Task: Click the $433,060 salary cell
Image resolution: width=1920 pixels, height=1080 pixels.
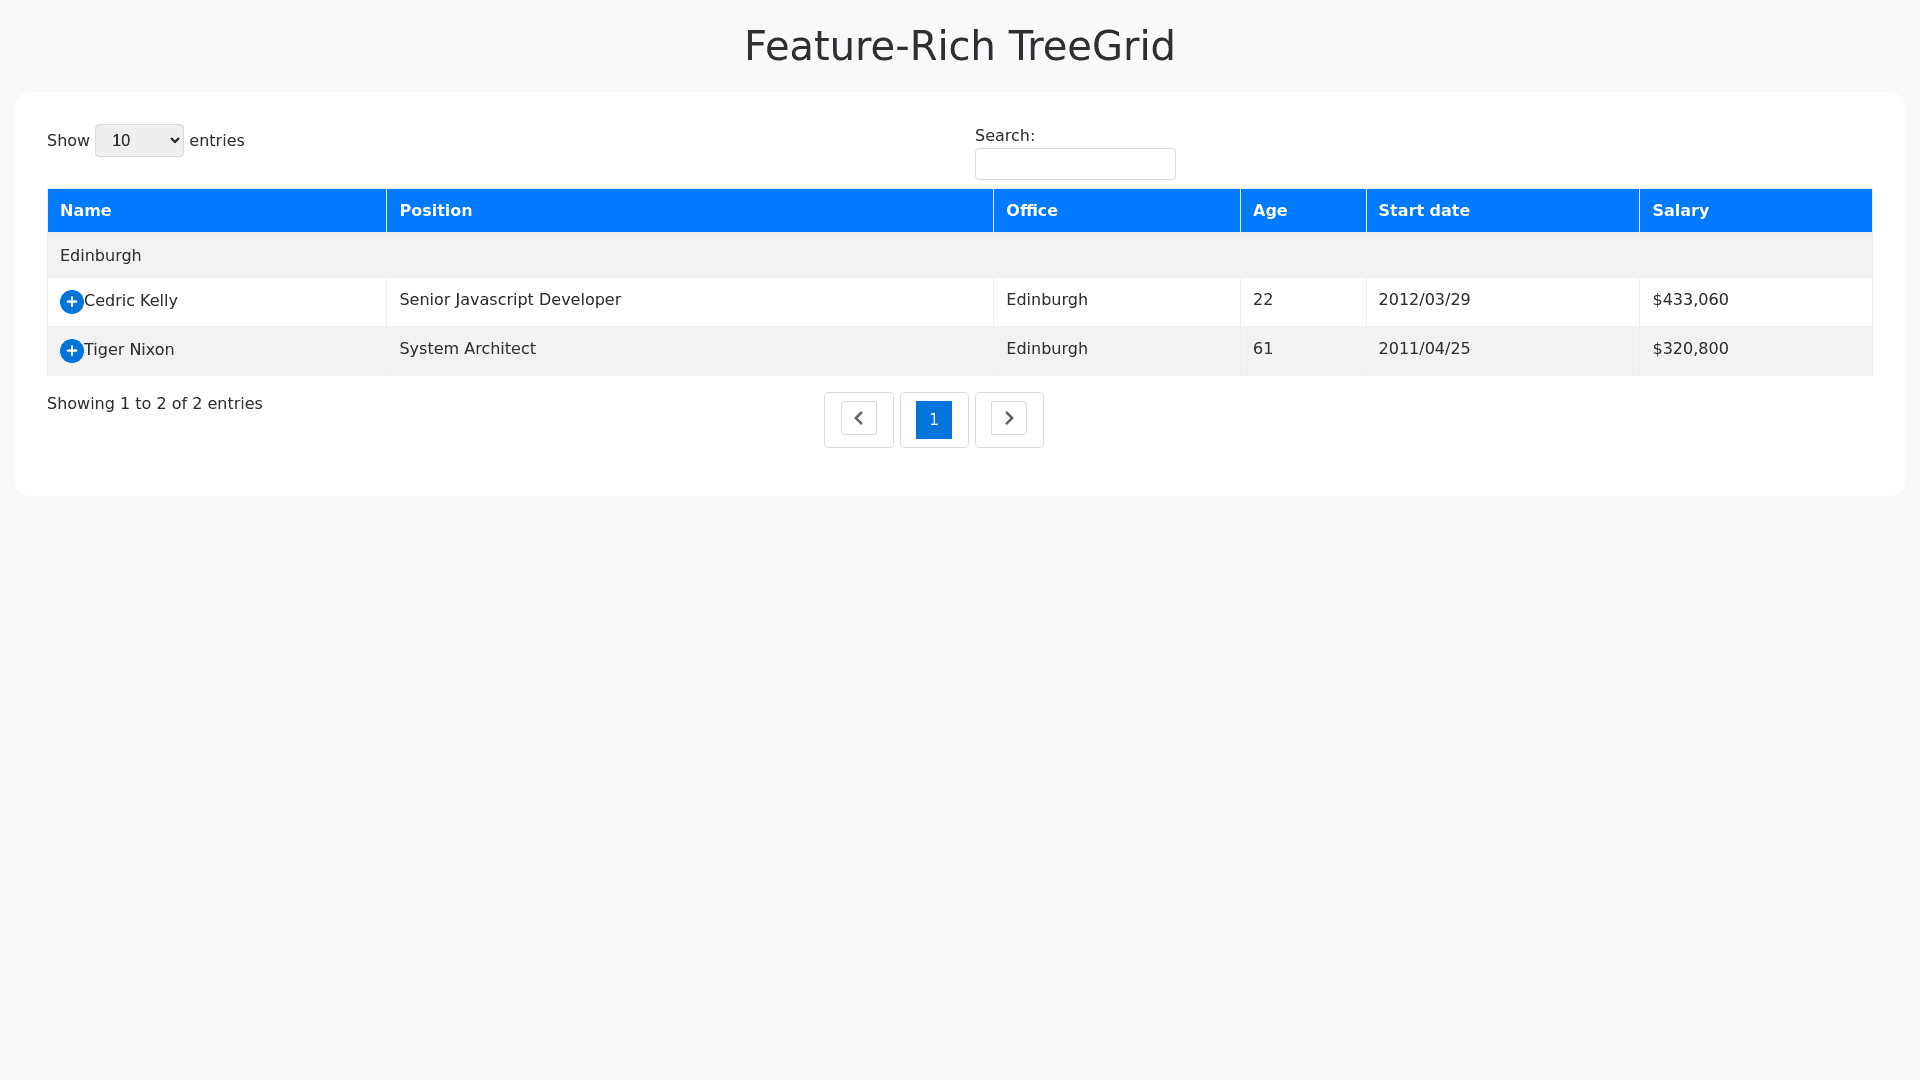Action: tap(1690, 300)
